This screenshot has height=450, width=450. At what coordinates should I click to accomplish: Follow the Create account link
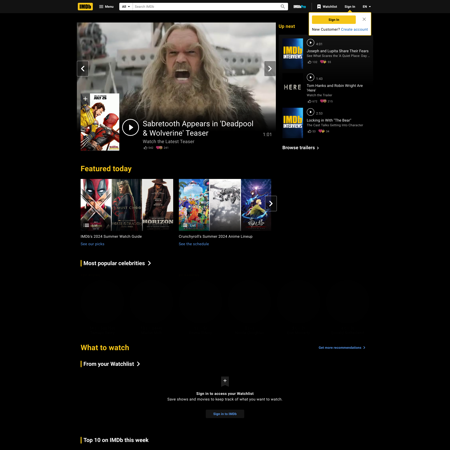click(354, 29)
